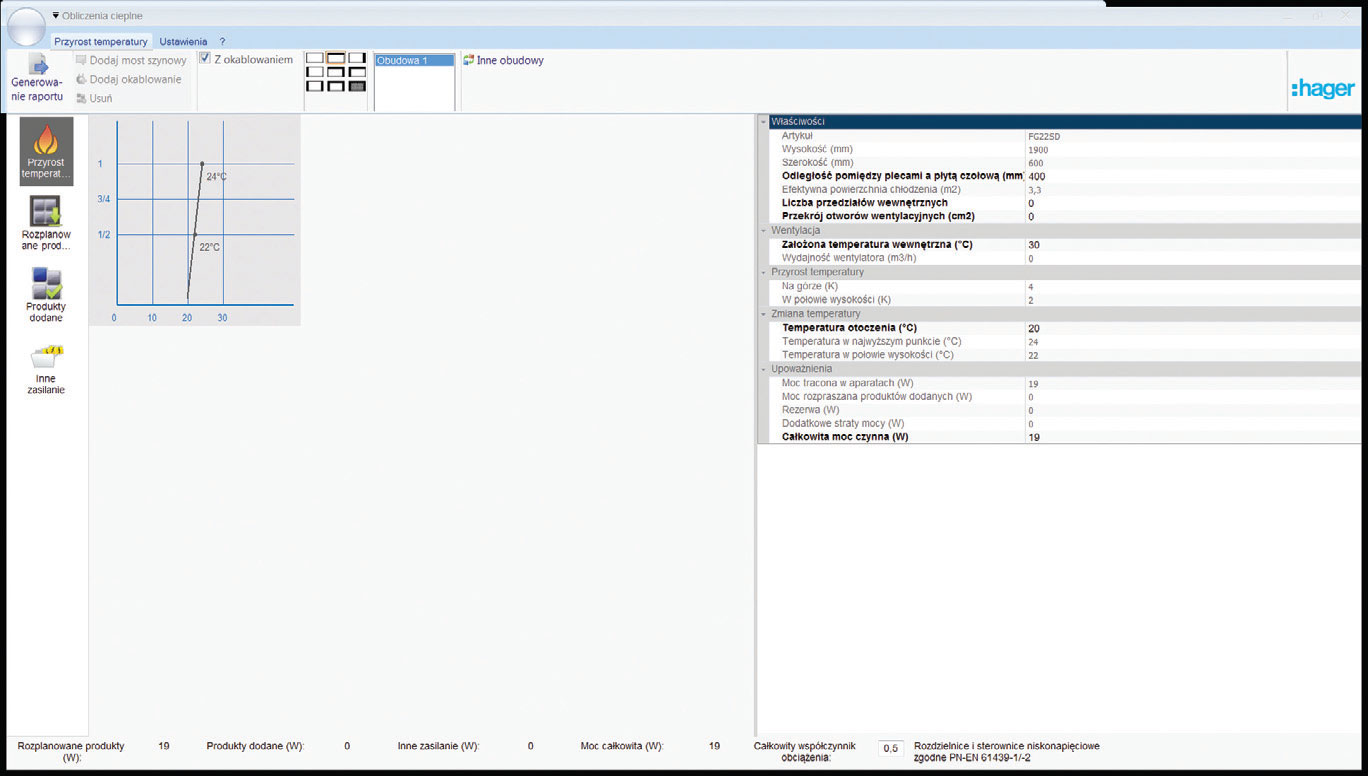This screenshot has height=776, width=1368.
Task: Open the Produkty dodane sidebar icon
Action: 46,284
